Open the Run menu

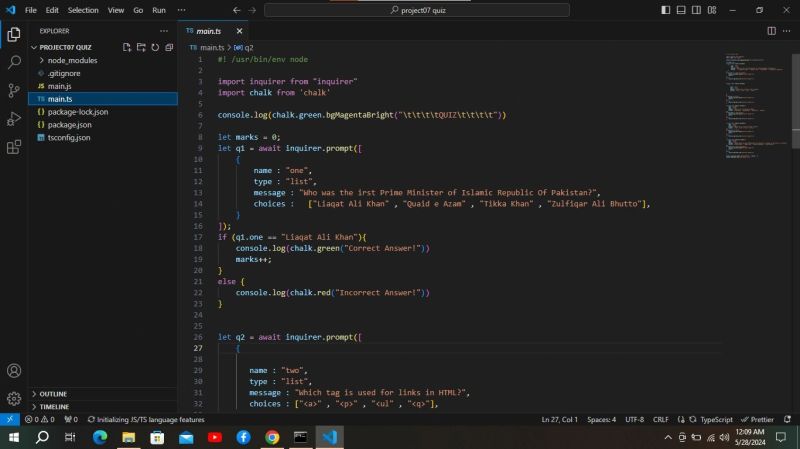159,10
